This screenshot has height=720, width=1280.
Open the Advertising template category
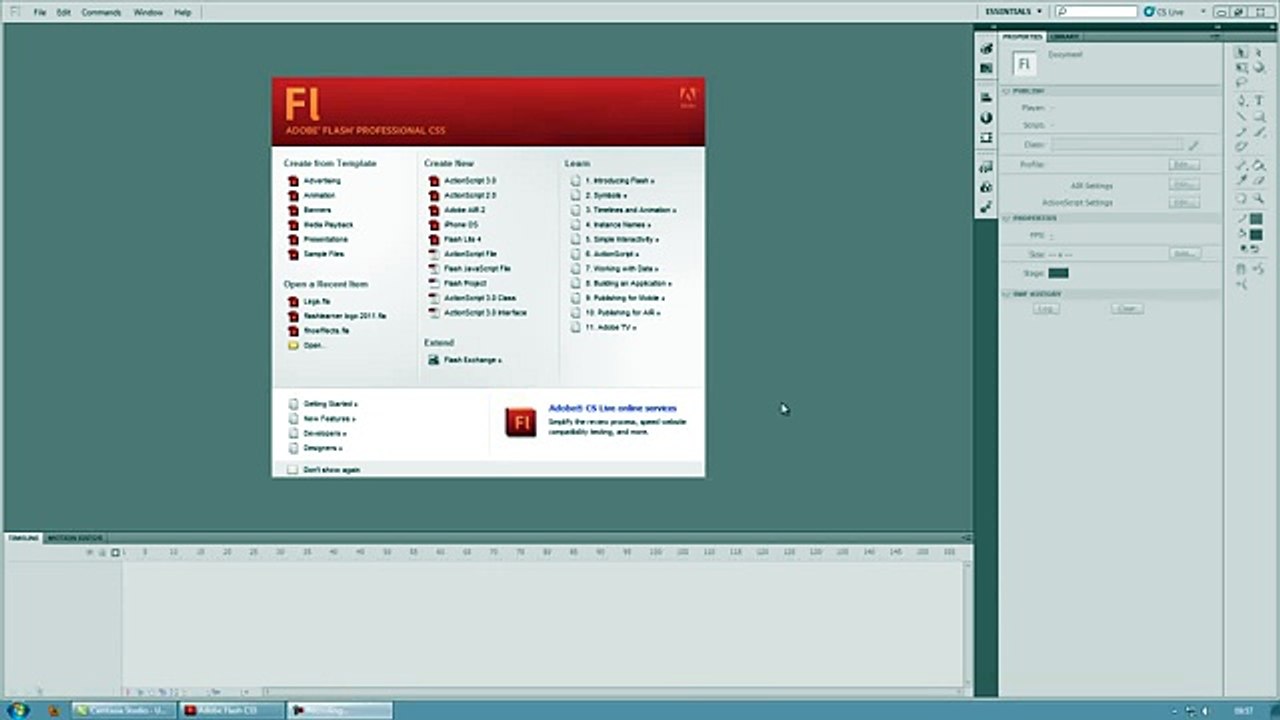(322, 181)
